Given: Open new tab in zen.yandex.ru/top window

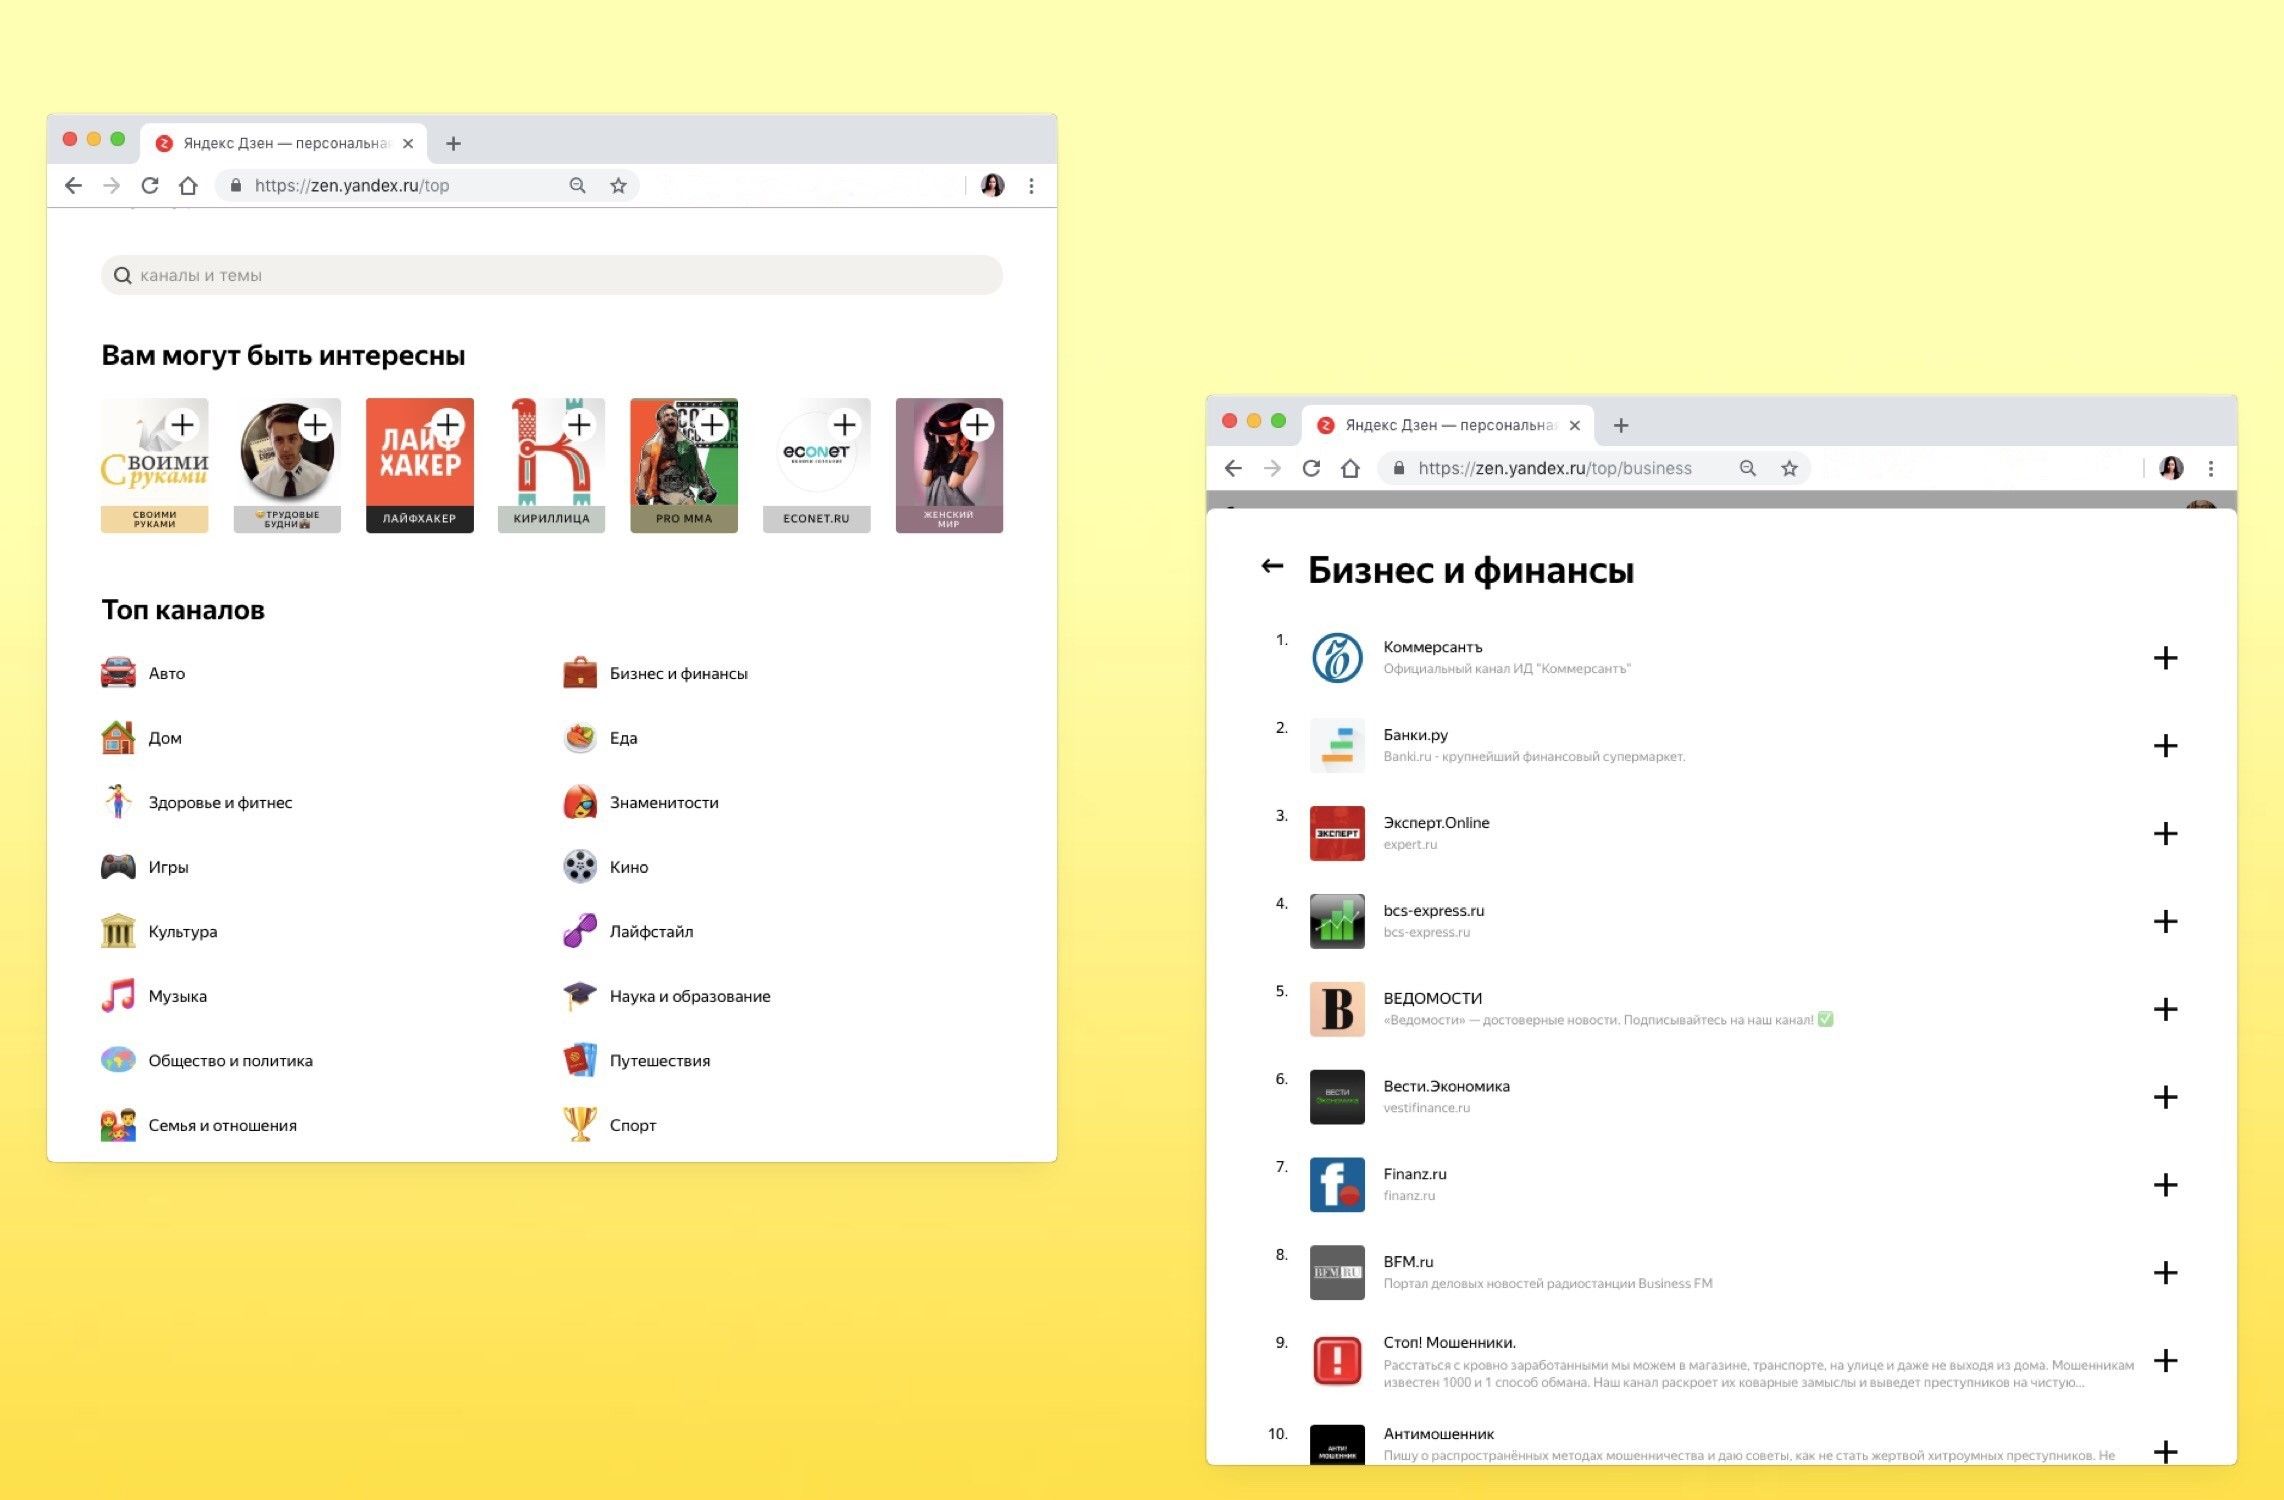Looking at the screenshot, I should pyautogui.click(x=453, y=144).
